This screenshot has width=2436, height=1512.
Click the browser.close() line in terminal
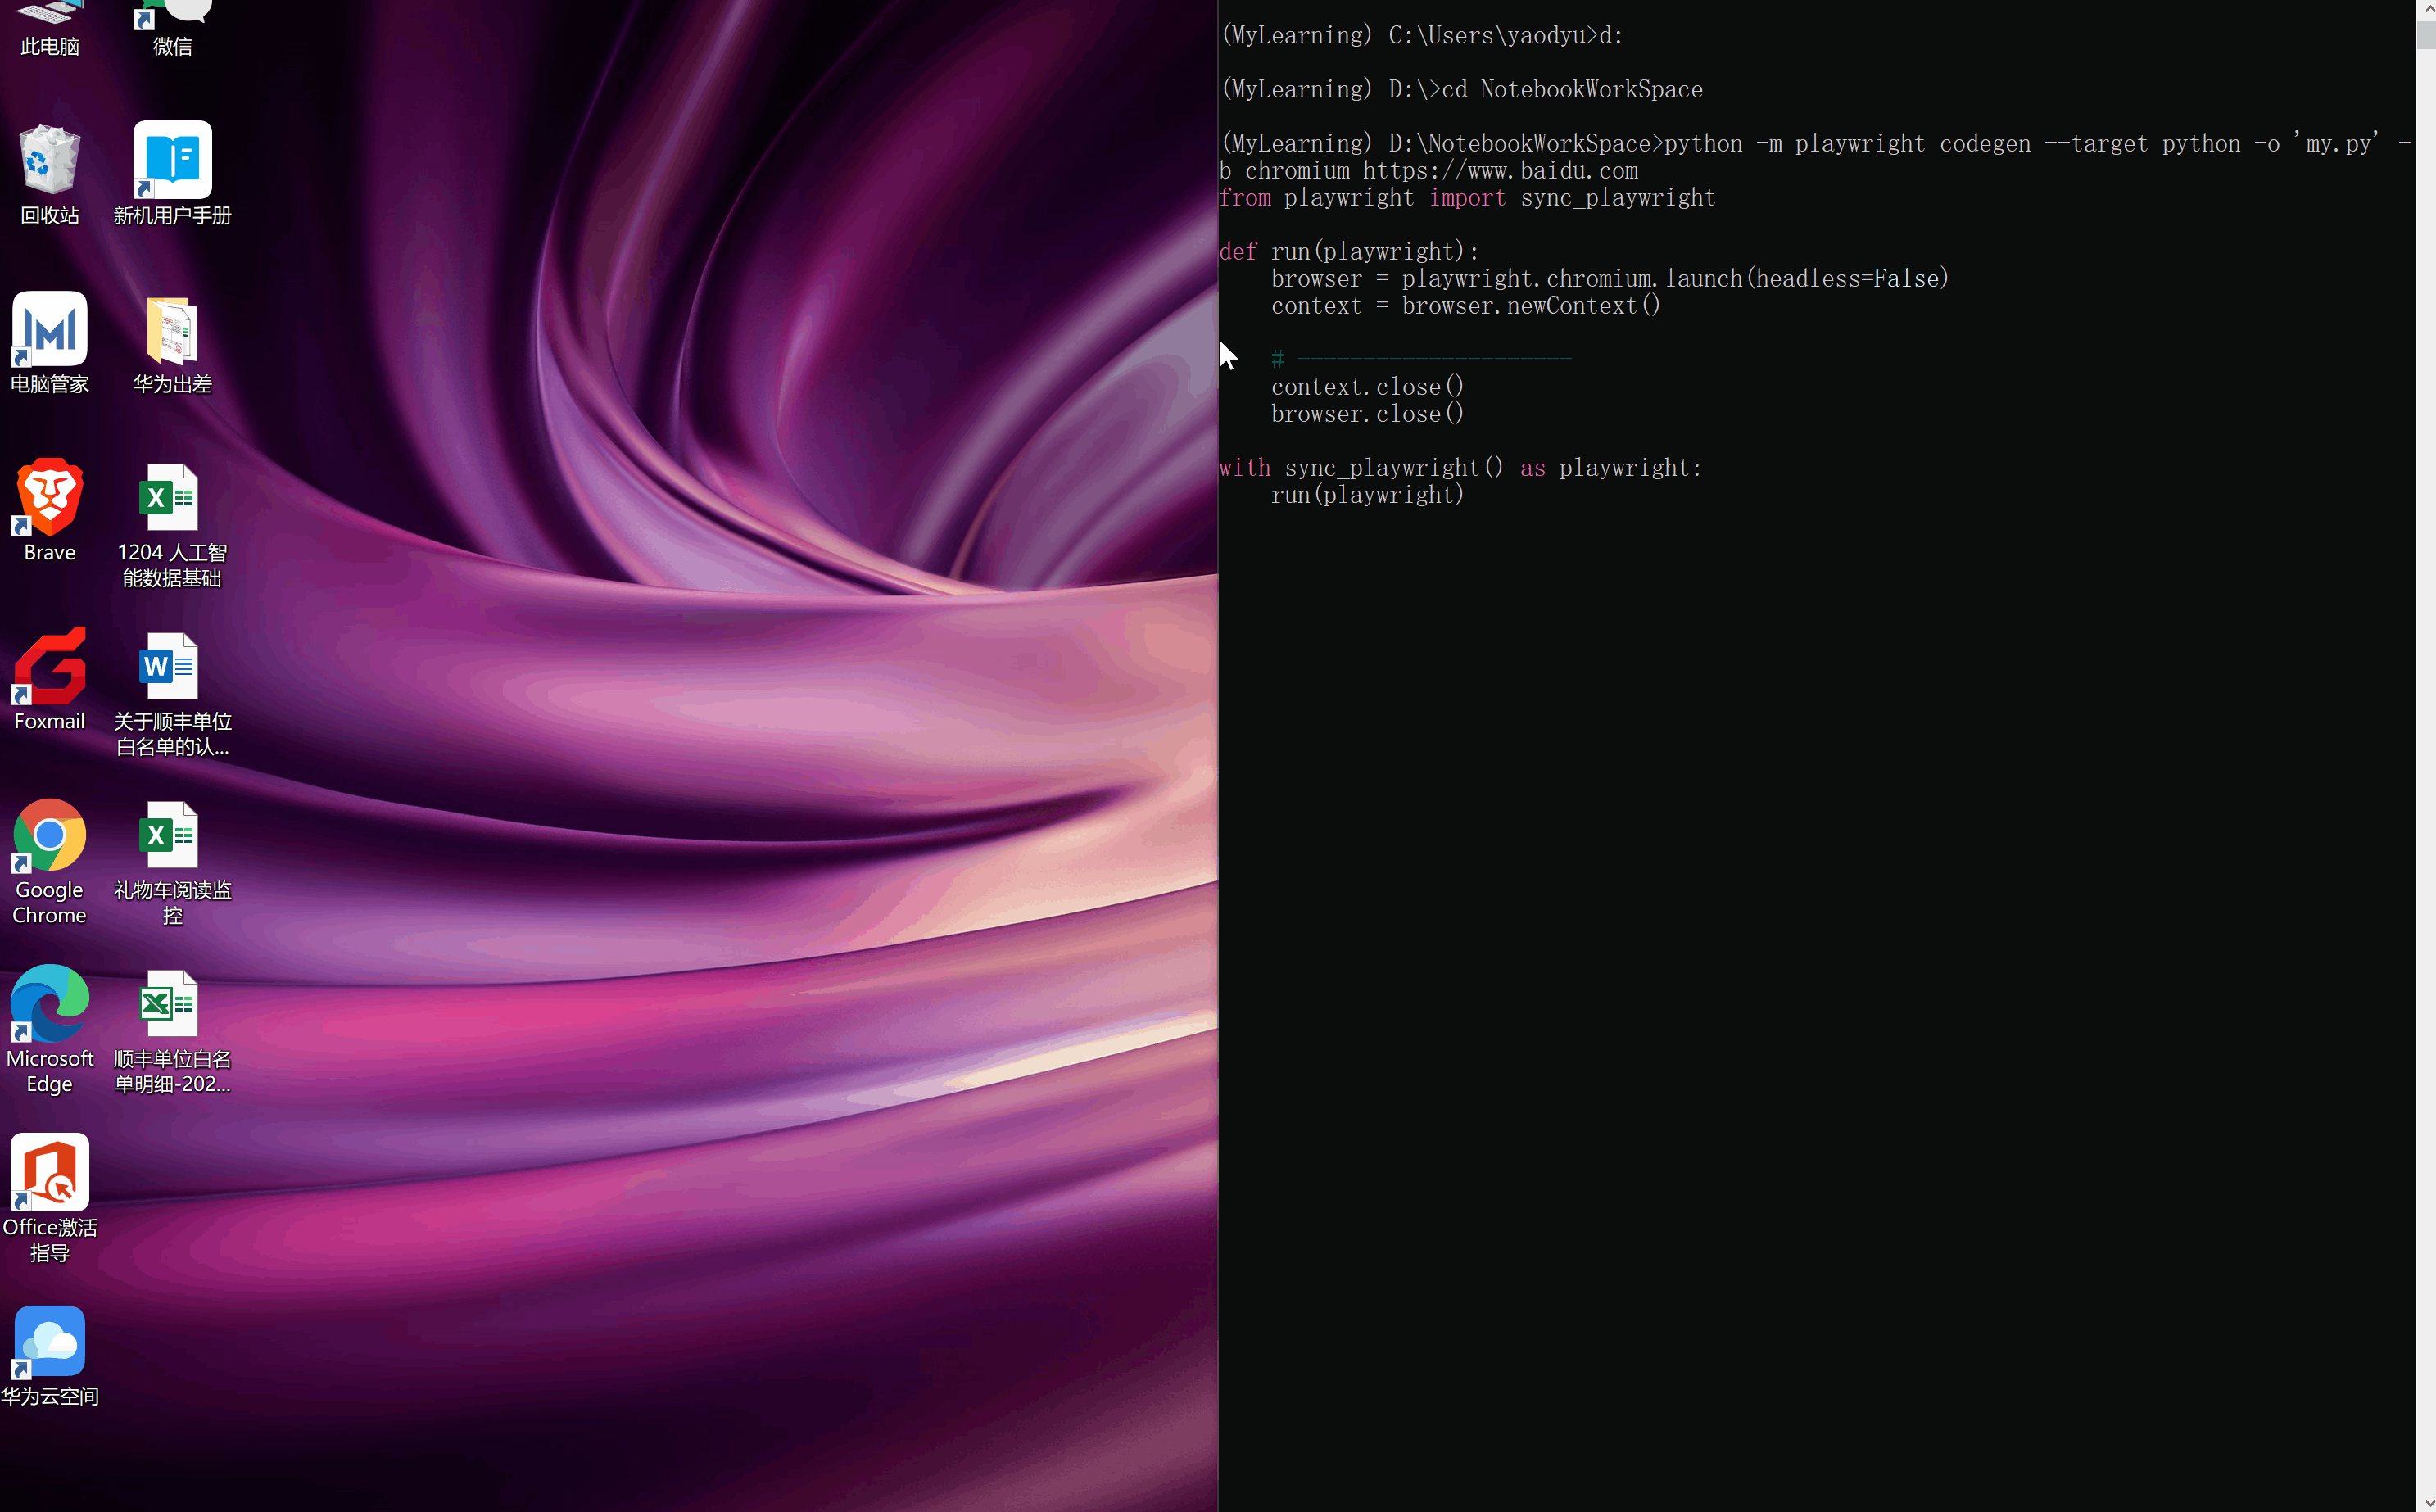tap(1366, 414)
